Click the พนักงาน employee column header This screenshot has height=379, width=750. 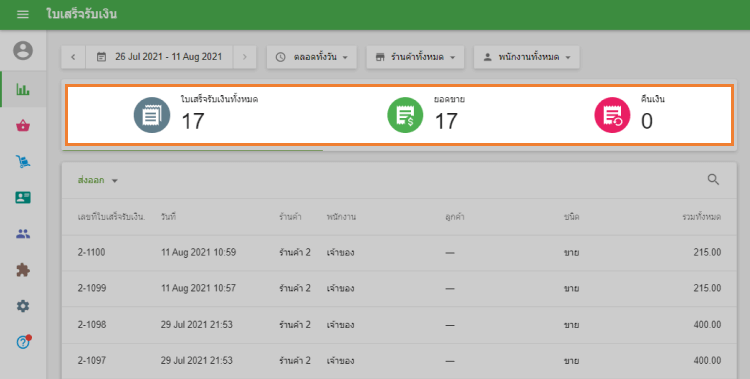tap(341, 217)
